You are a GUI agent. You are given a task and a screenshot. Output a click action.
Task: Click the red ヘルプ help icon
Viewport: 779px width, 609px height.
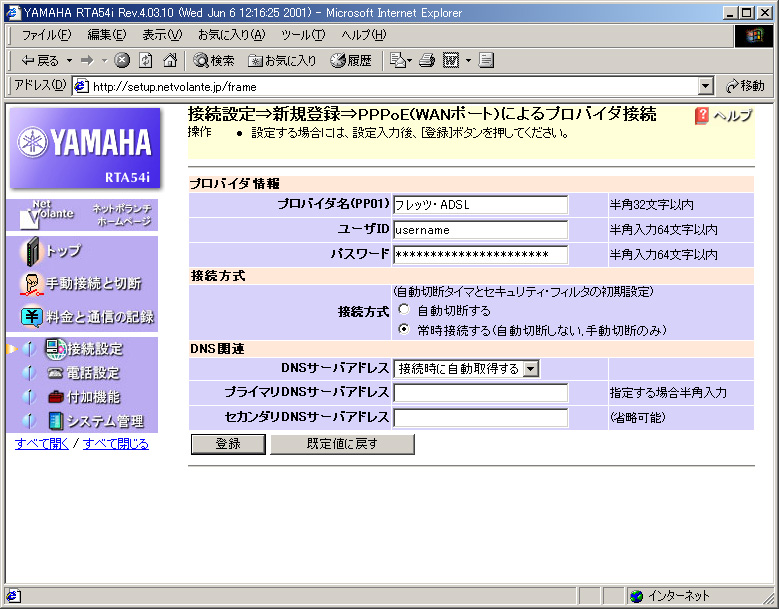tap(702, 116)
